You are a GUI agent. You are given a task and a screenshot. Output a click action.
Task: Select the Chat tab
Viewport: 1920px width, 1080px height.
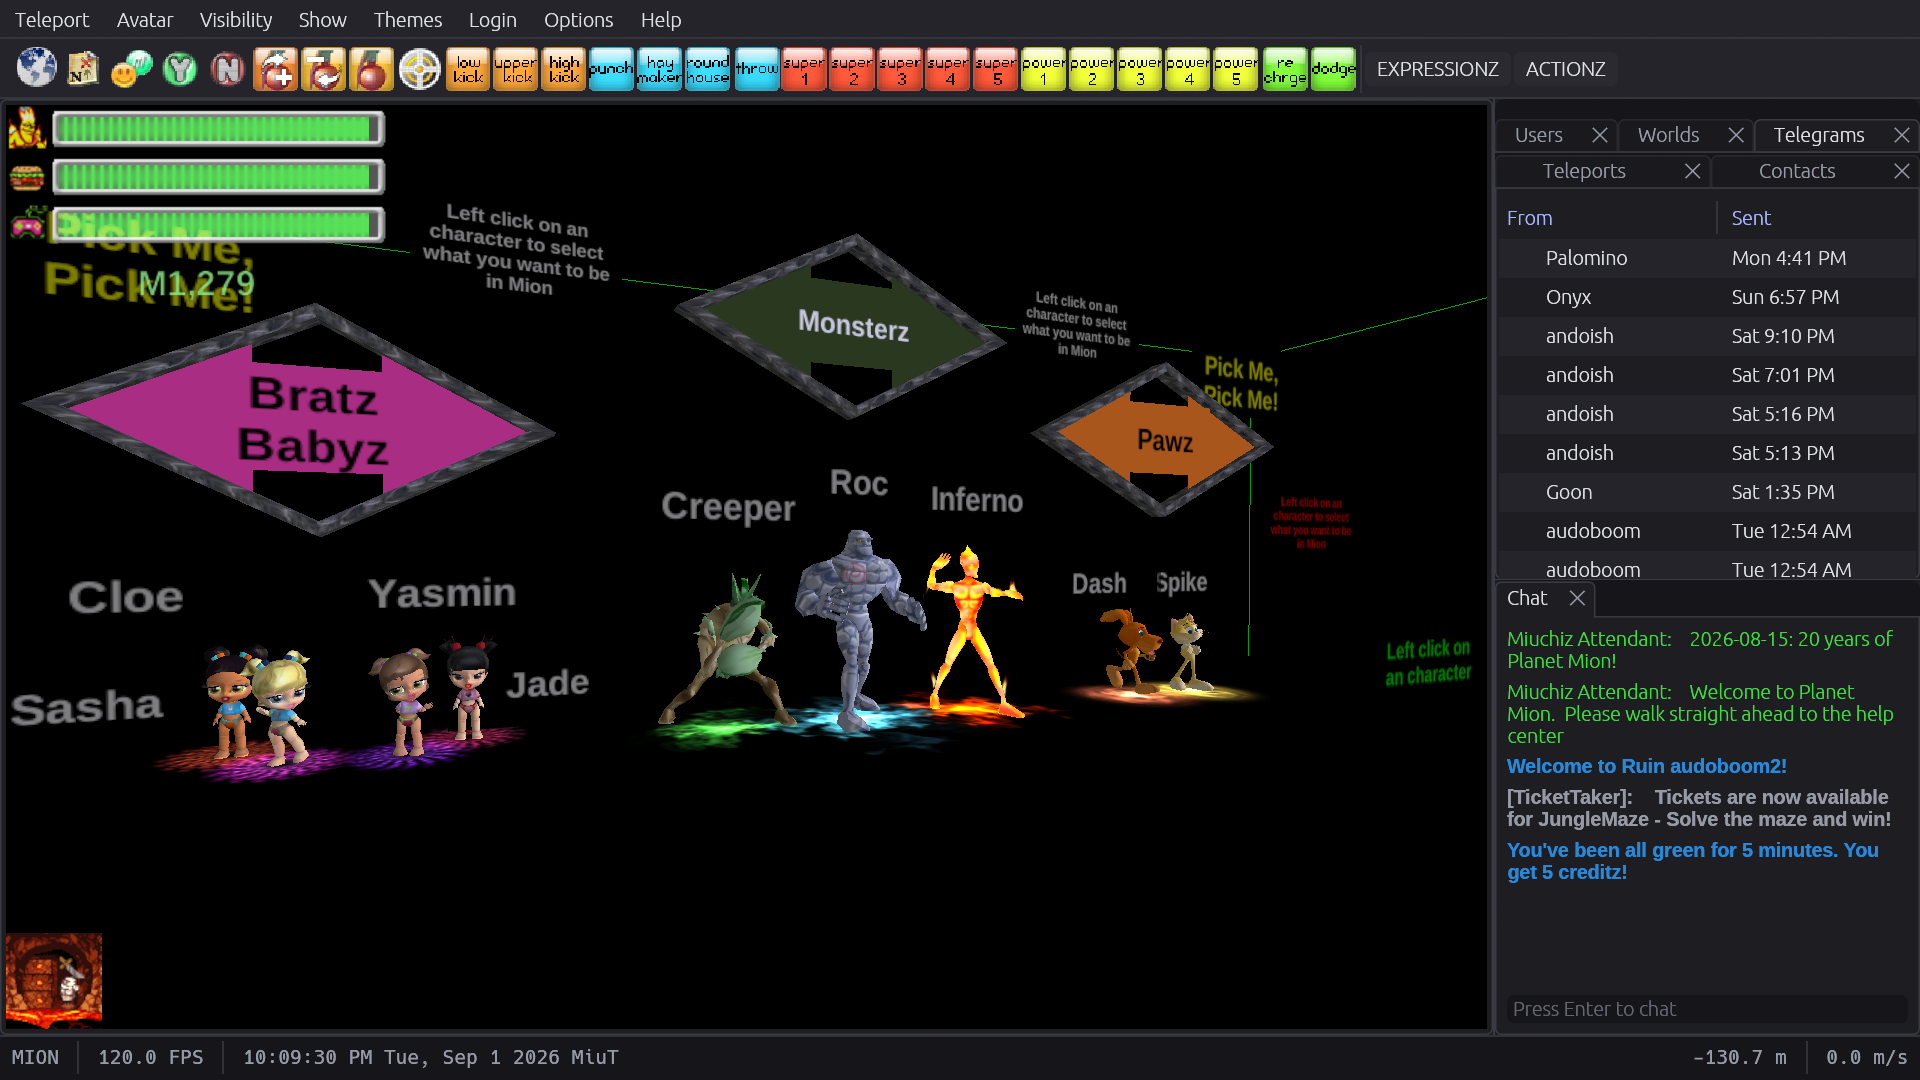(x=1527, y=598)
